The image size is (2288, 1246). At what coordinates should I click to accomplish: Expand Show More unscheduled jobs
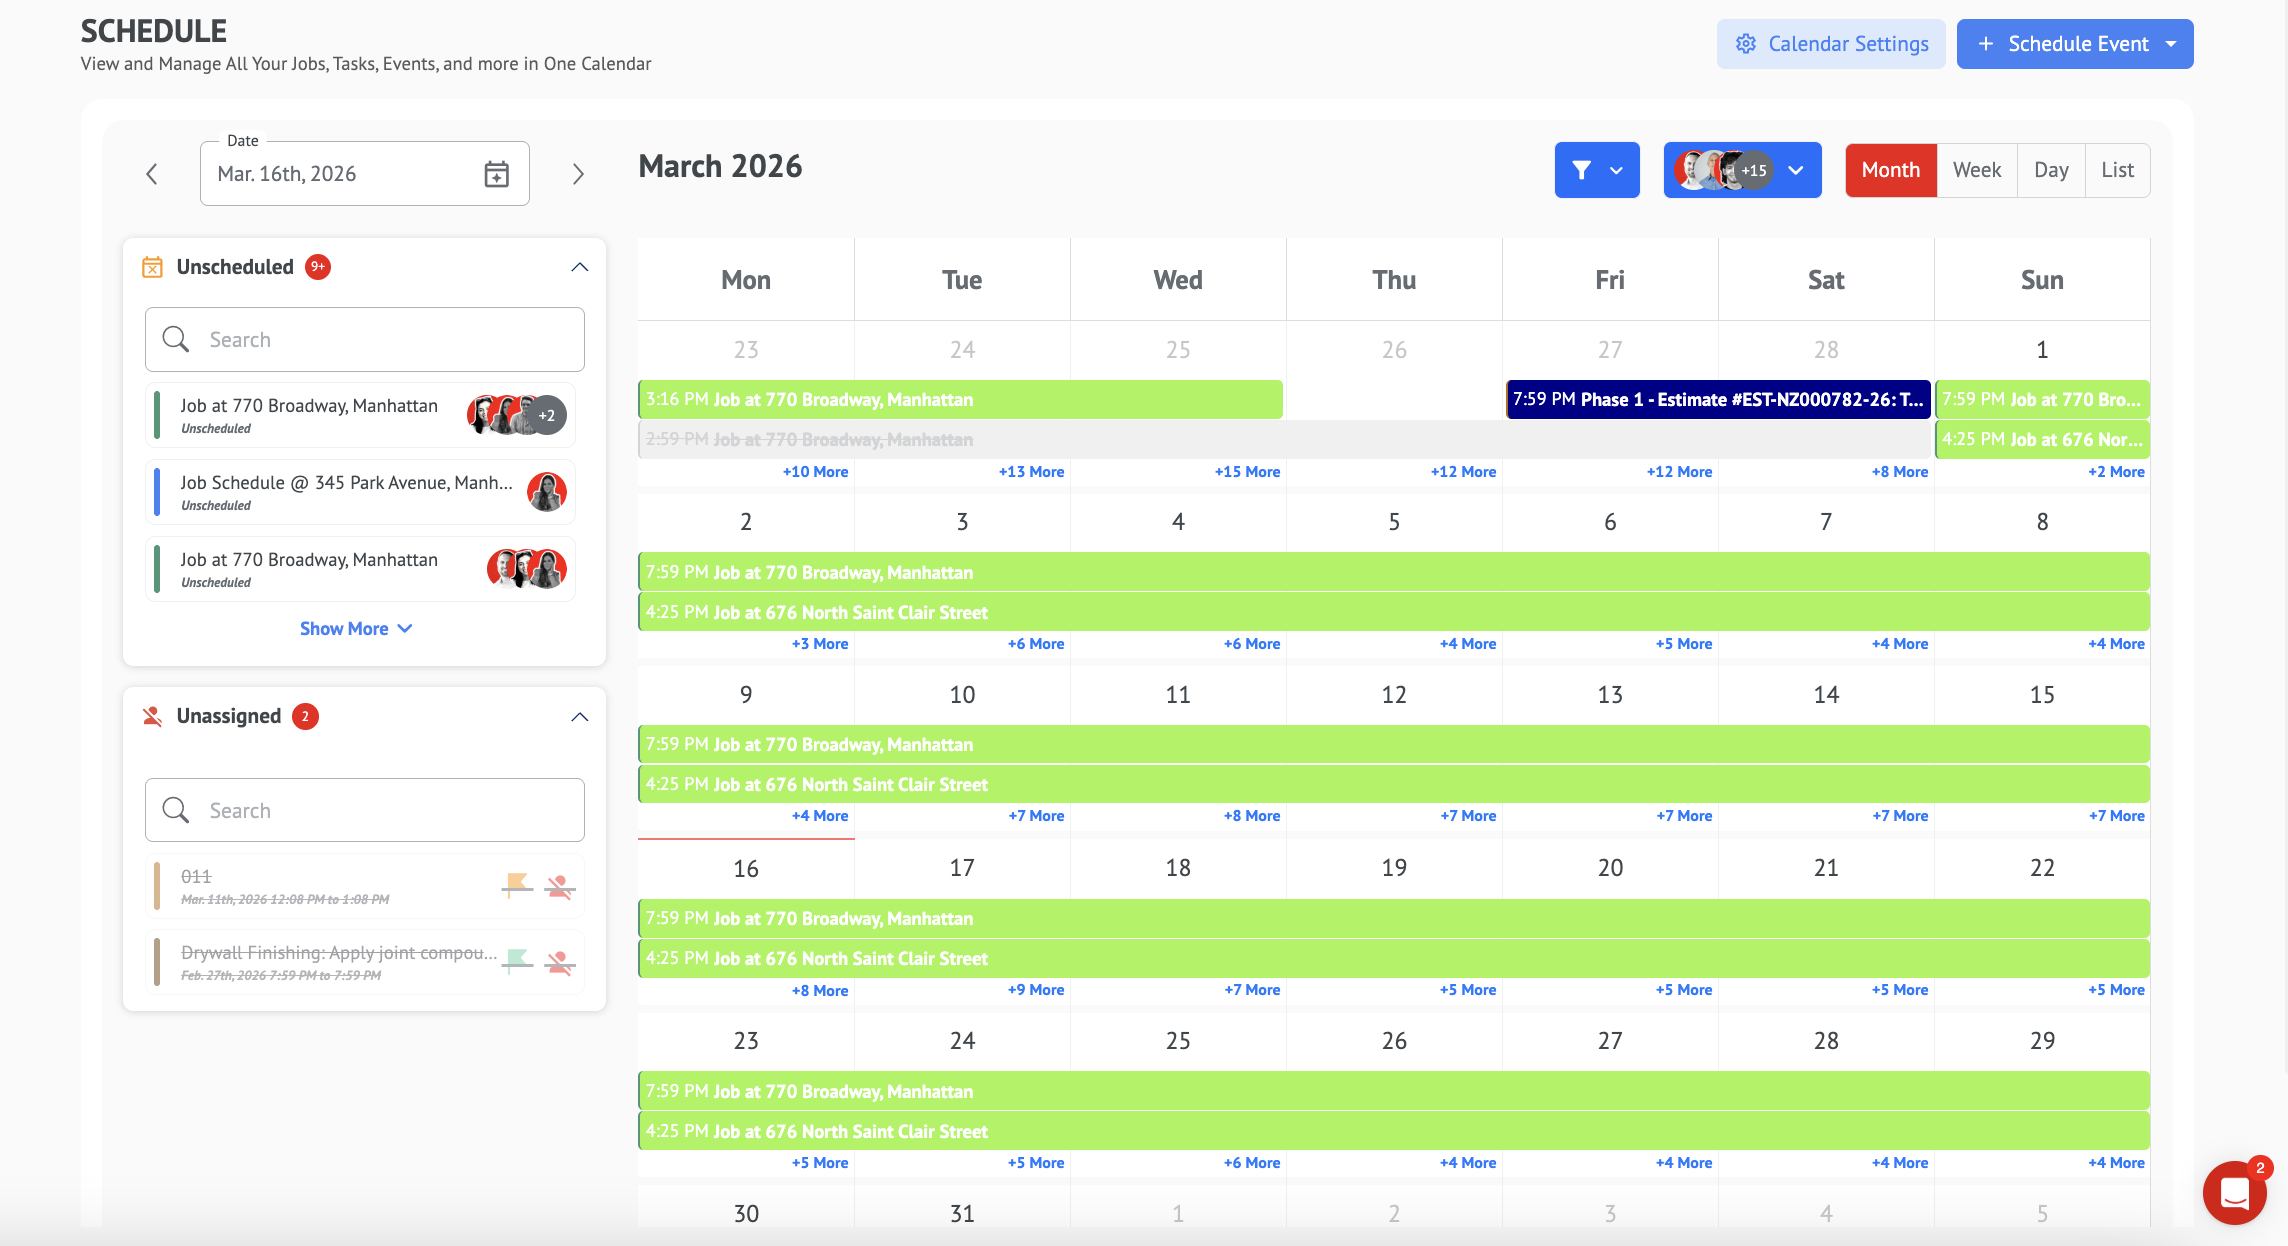356,628
